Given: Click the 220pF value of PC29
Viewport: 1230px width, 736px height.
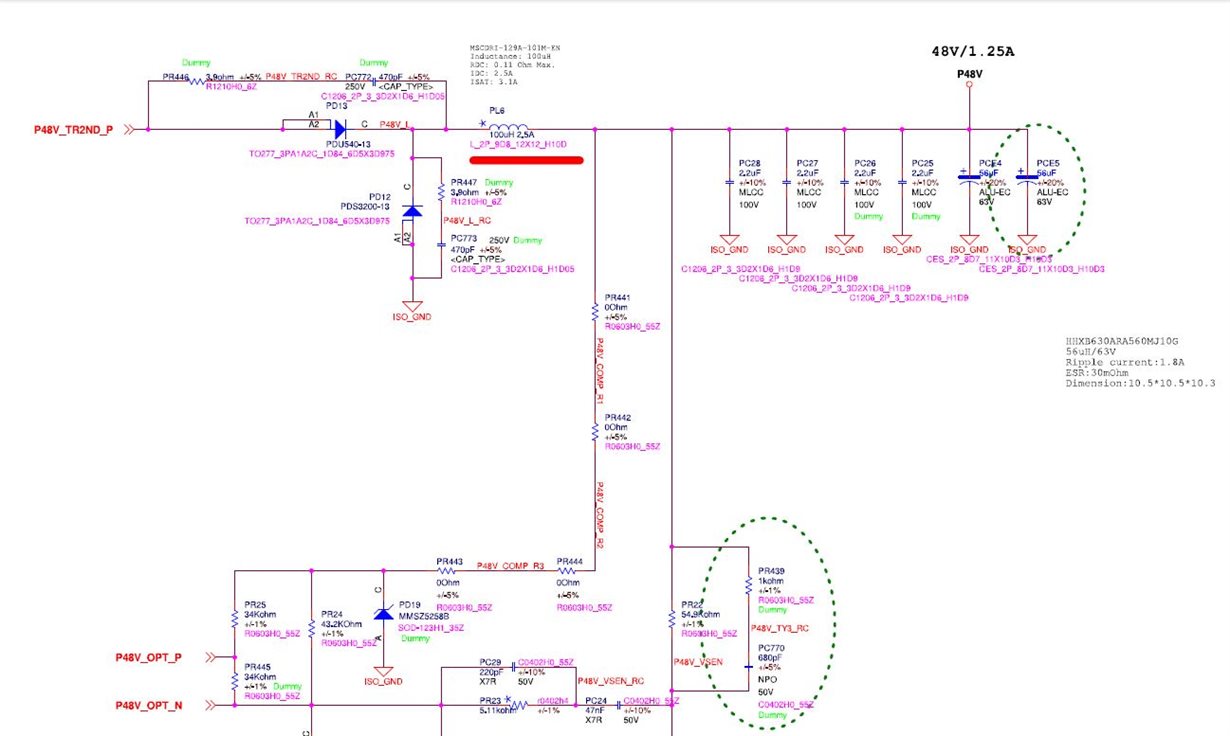Looking at the screenshot, I should [x=490, y=671].
